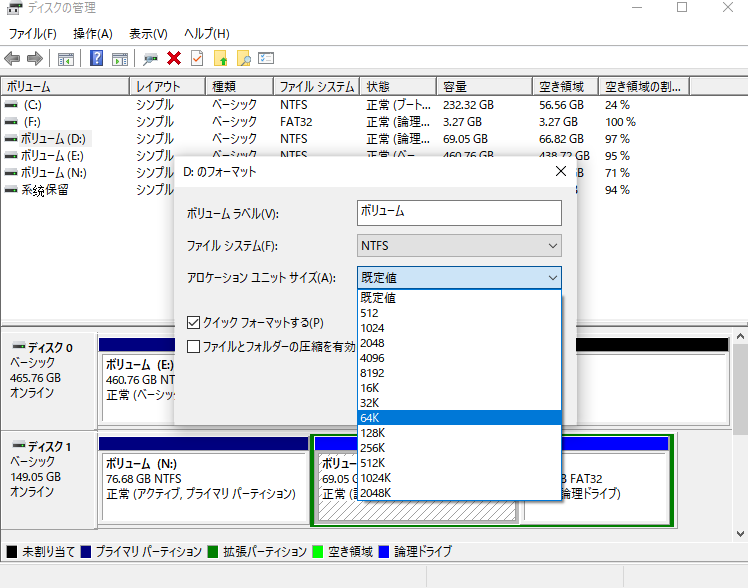
Task: Open the ヘルプ(H) menu
Action: 207,34
